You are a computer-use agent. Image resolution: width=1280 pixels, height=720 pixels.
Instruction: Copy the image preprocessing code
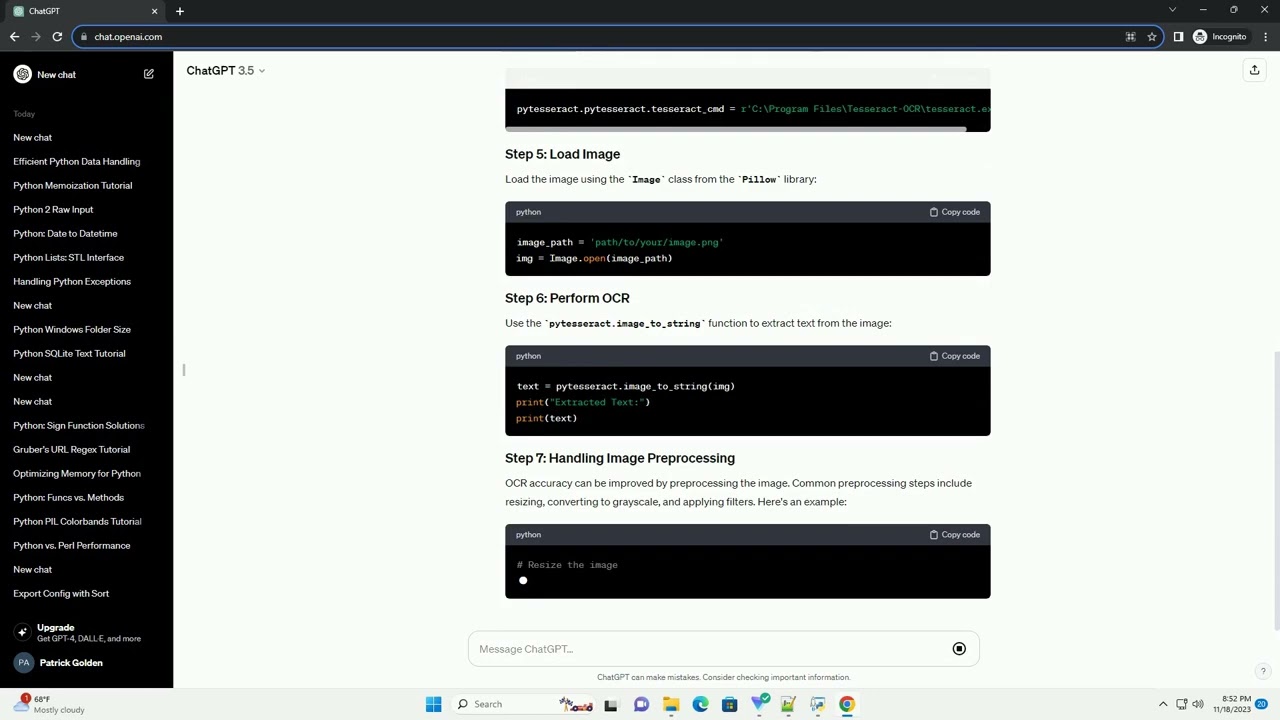point(955,535)
